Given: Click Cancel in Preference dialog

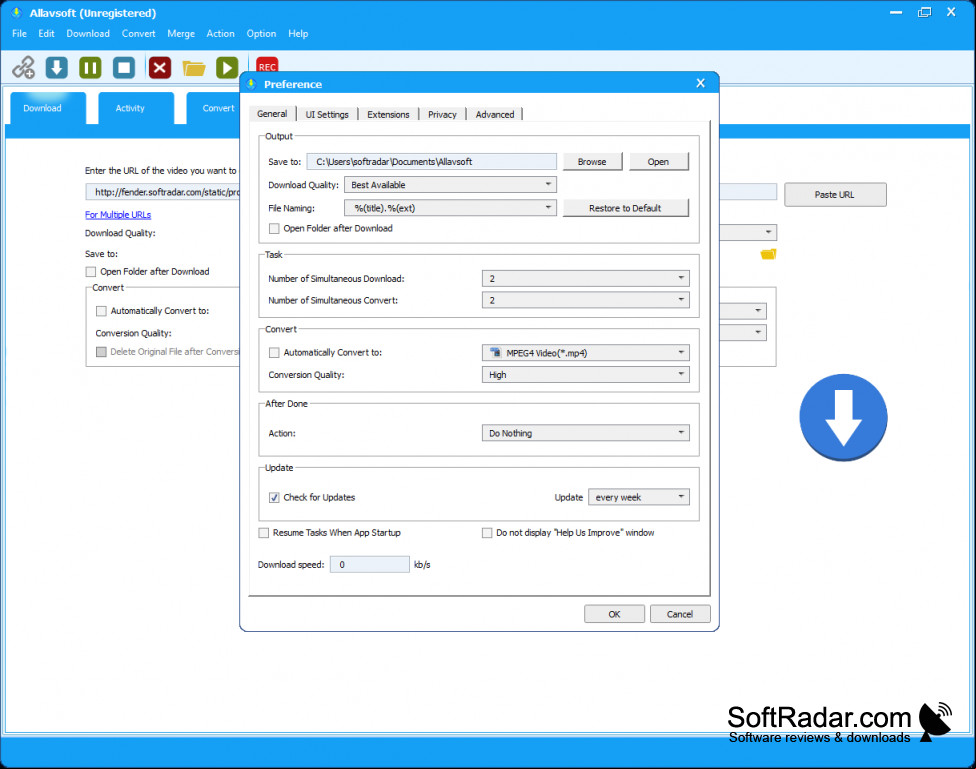Looking at the screenshot, I should coord(680,614).
